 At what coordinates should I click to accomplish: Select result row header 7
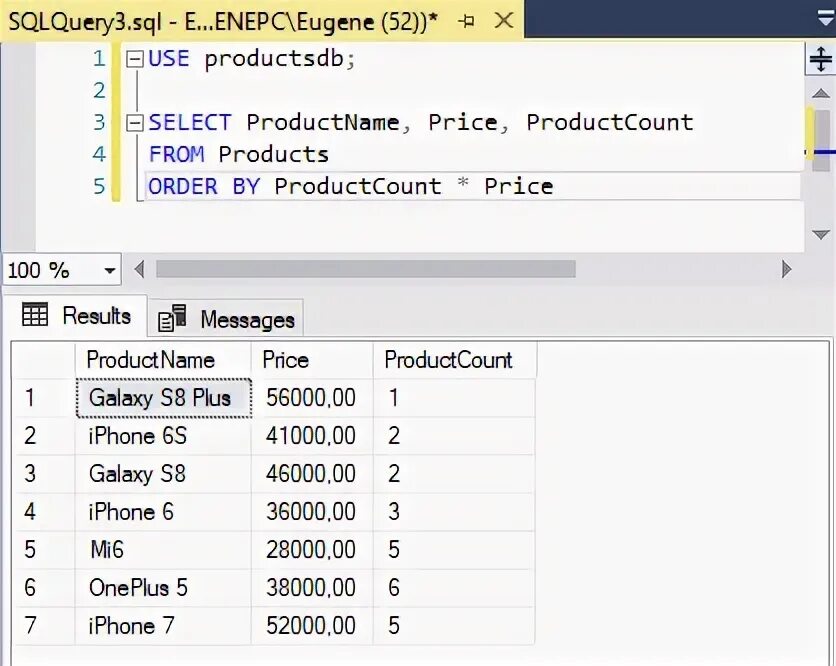44,625
